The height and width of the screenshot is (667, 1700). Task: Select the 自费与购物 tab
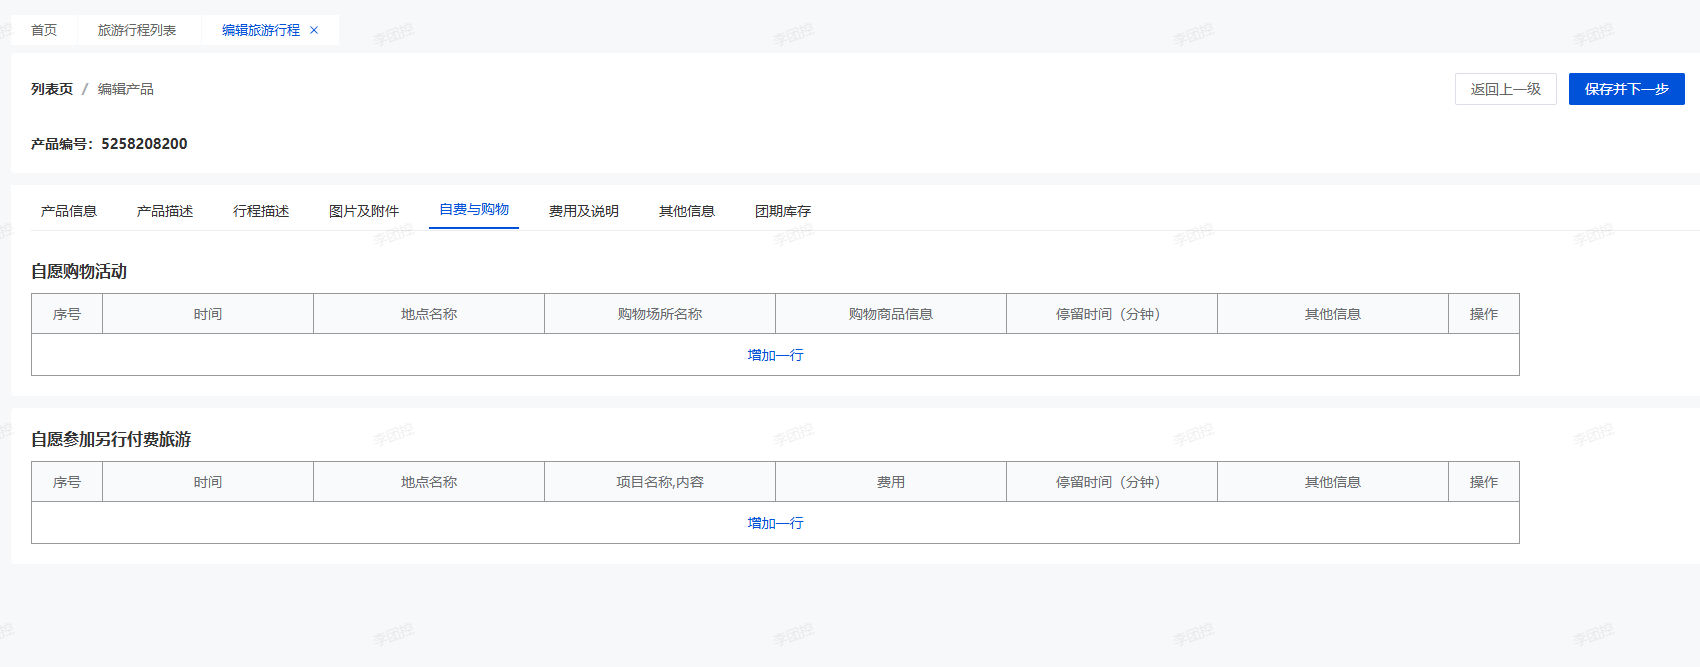(x=474, y=210)
